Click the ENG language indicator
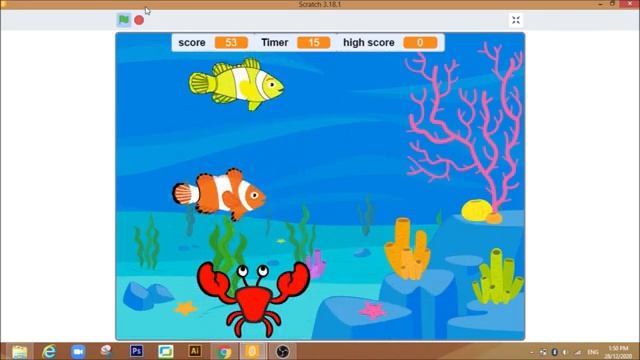Viewport: 640px width, 360px height. click(593, 352)
